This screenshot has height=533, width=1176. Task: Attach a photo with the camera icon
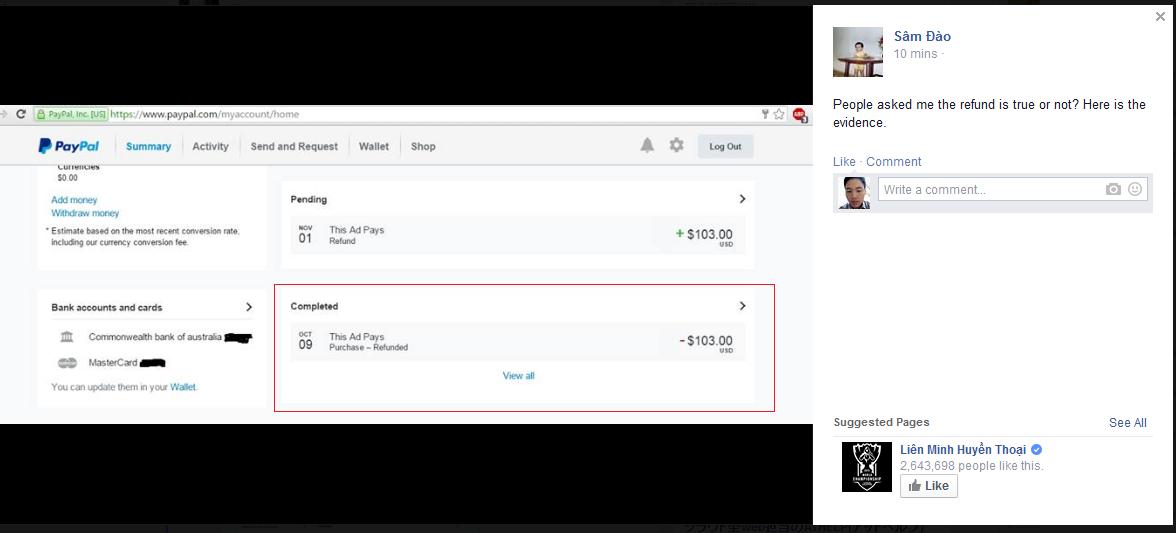tap(1113, 190)
